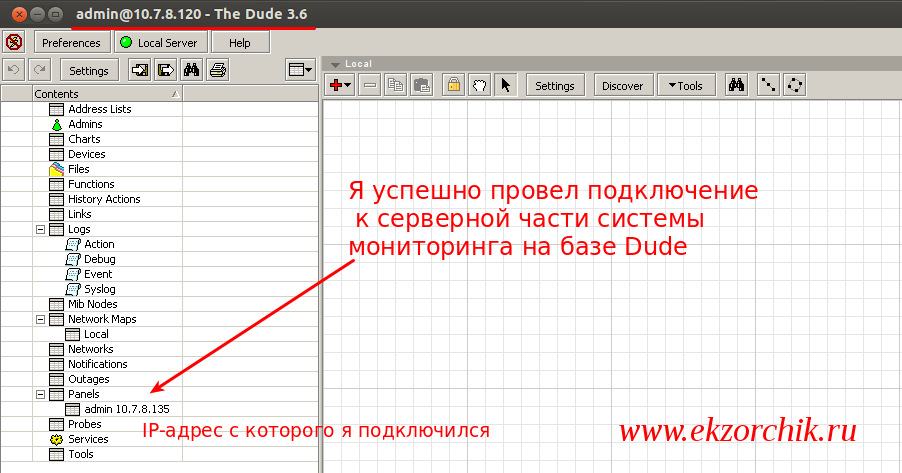Screen dimensions: 902x473
Task: Select Functions in Contents tree
Action: click(x=91, y=184)
